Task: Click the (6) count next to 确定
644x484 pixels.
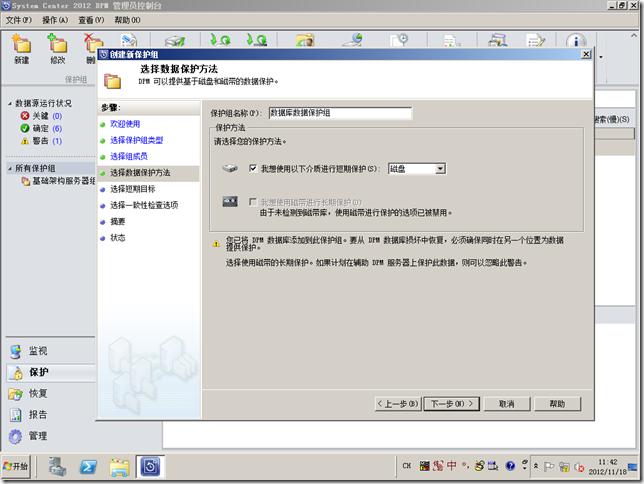Action: (57, 129)
